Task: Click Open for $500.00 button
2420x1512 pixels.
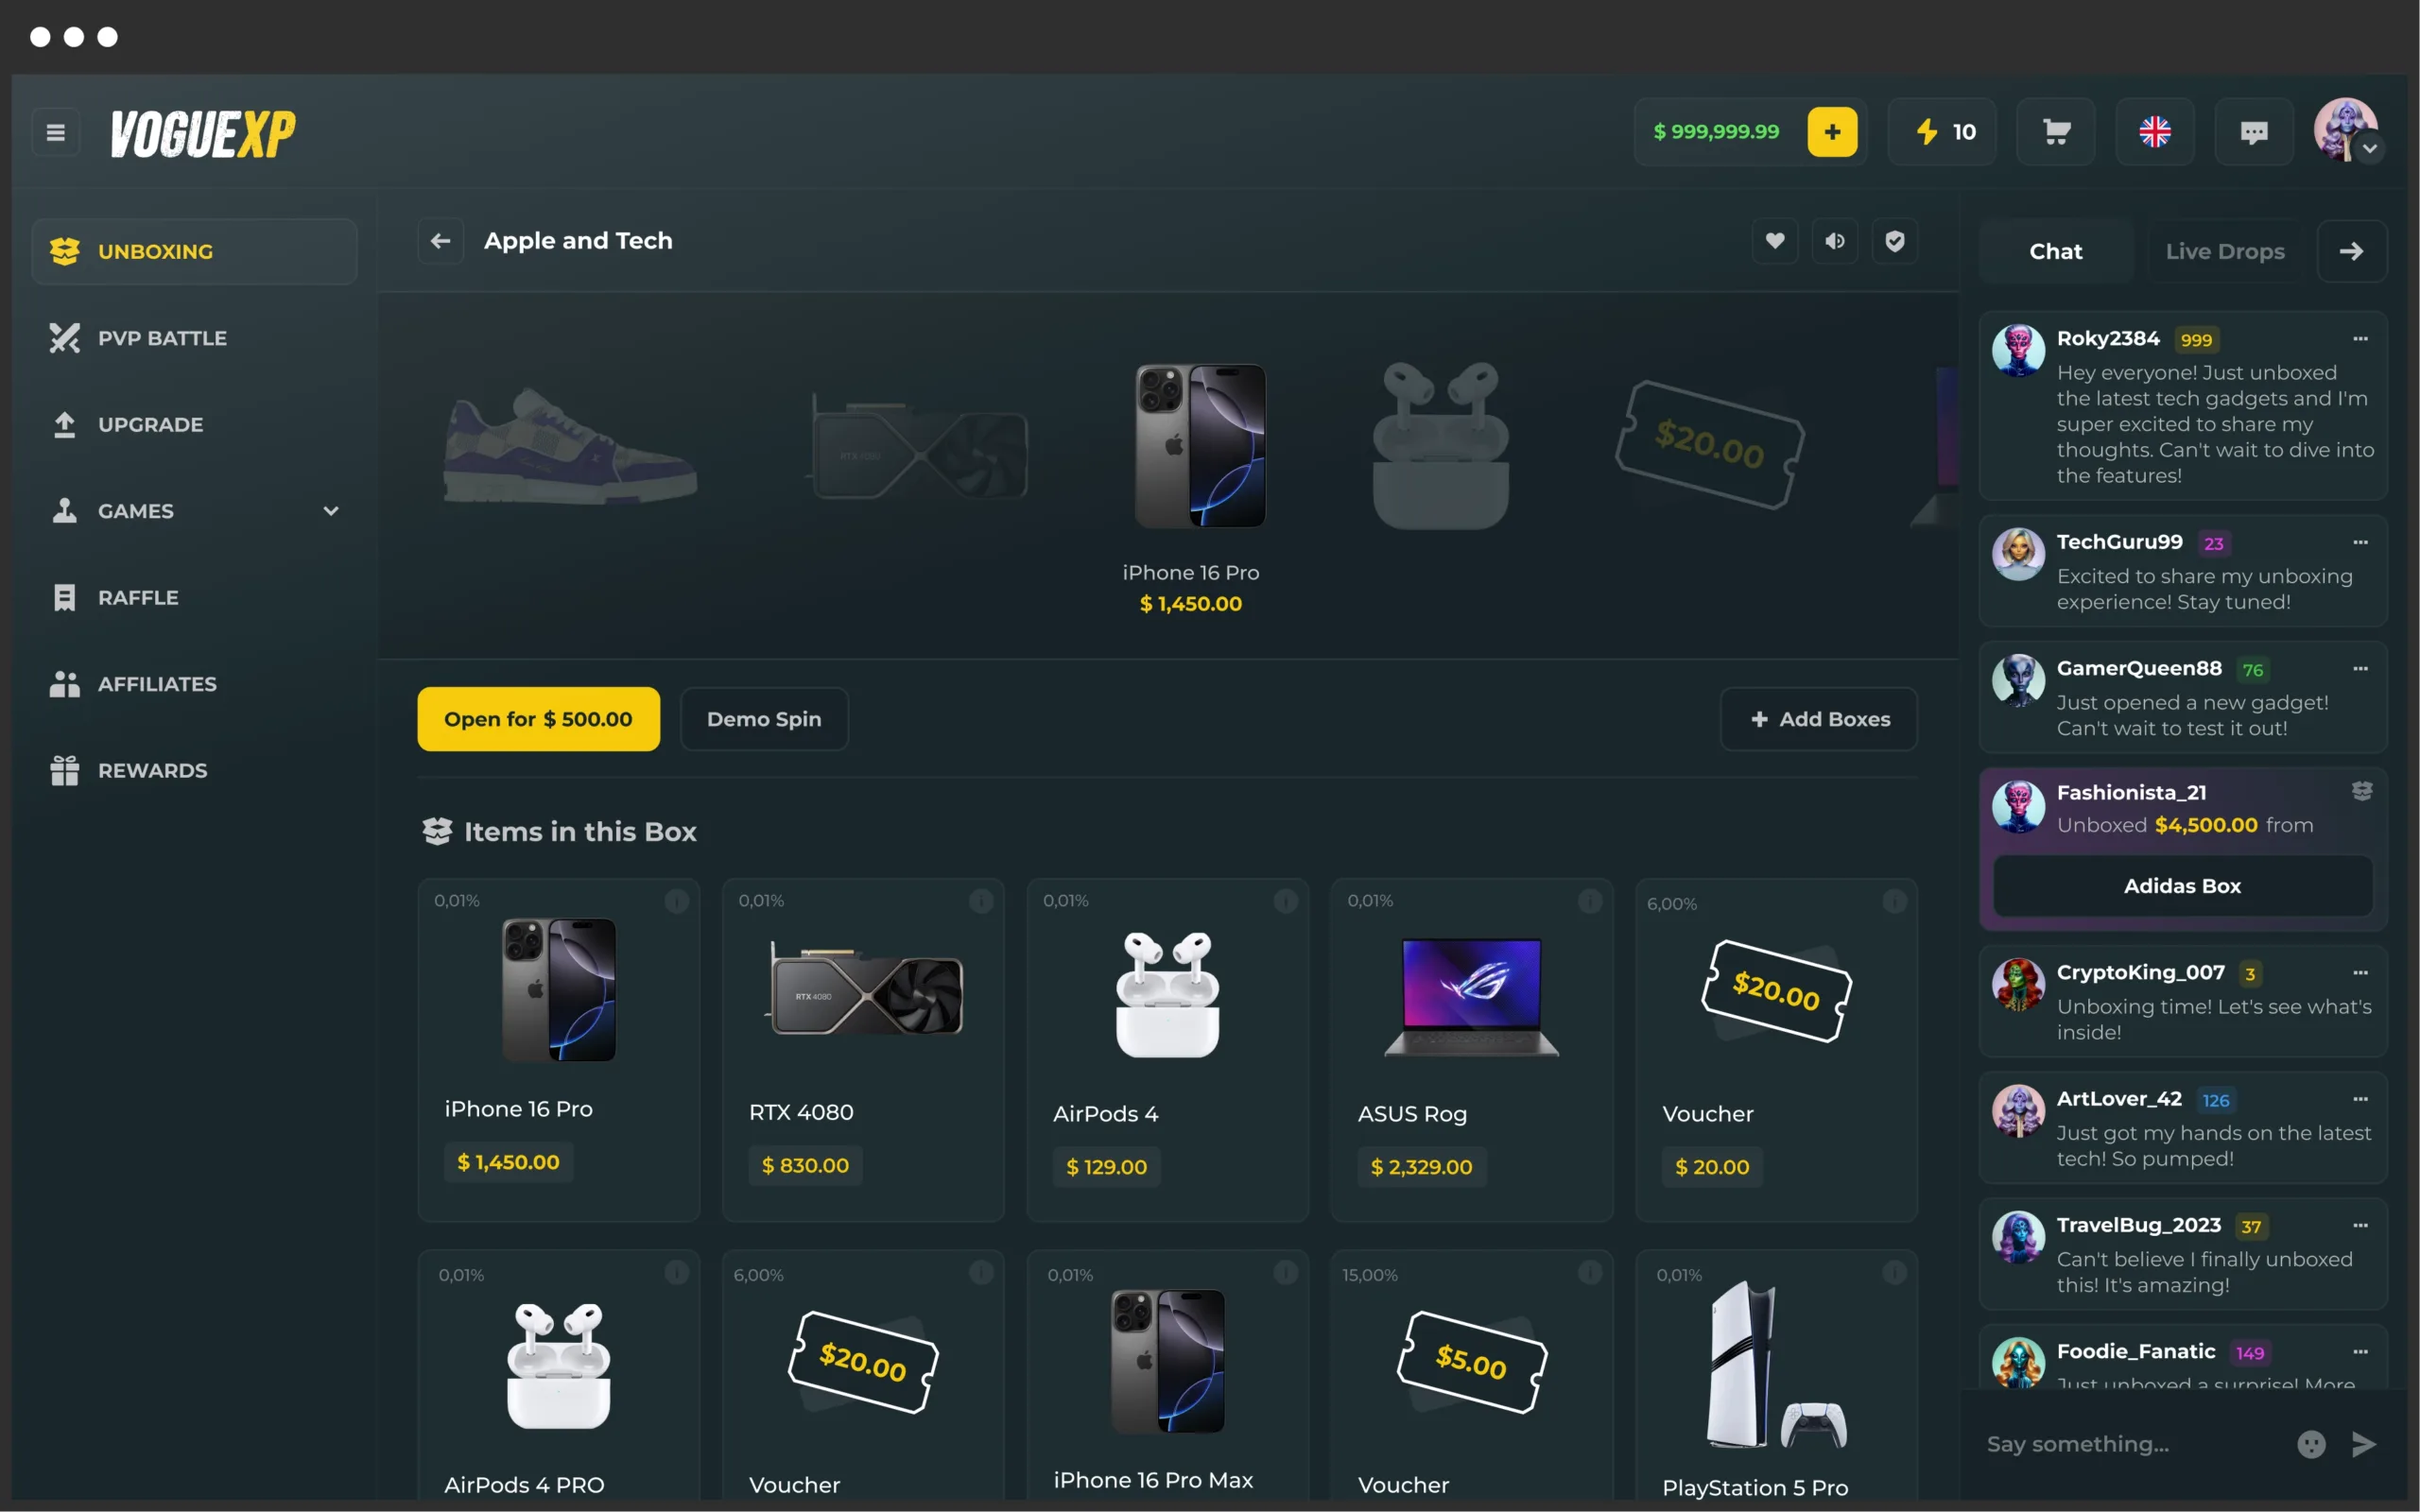Action: [x=538, y=719]
